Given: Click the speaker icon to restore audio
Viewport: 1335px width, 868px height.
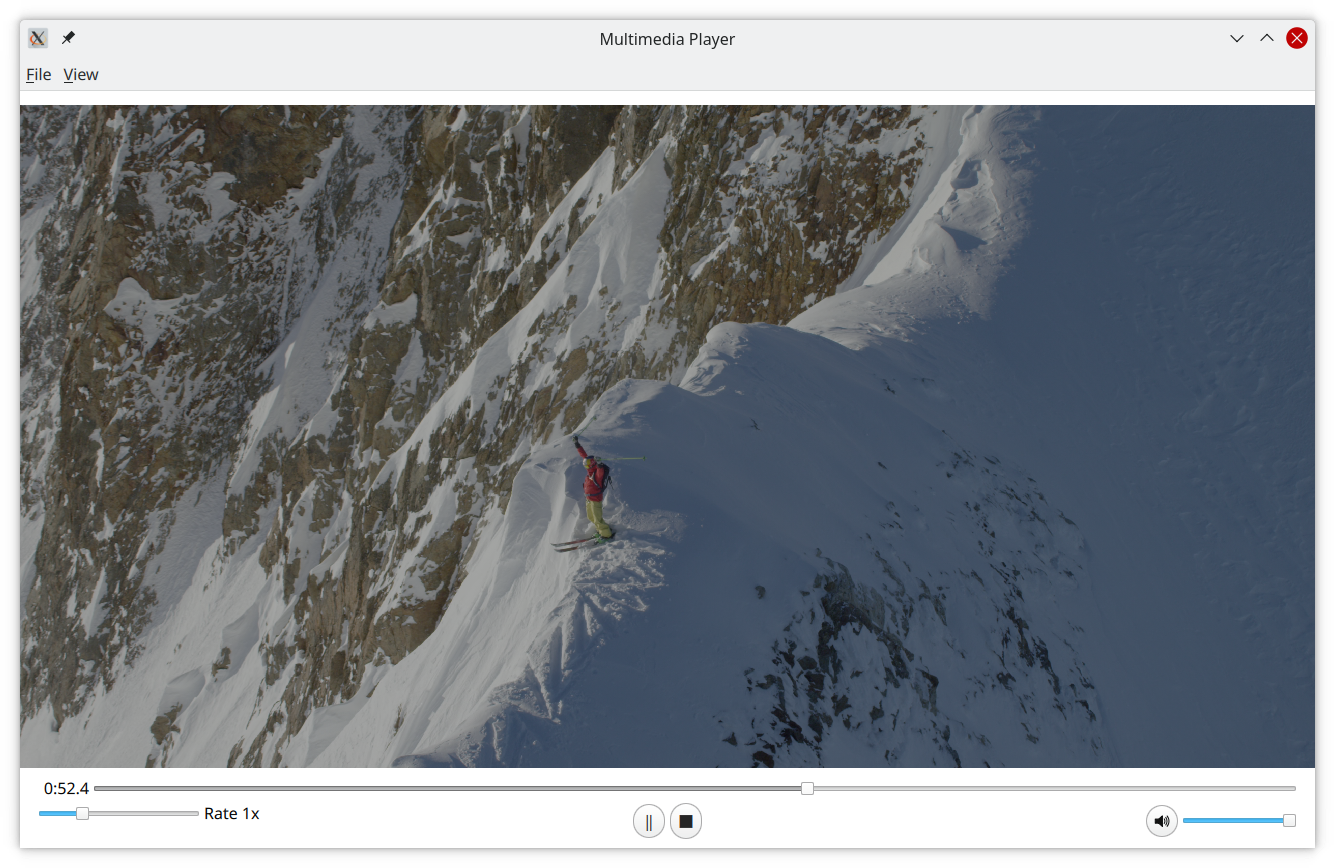Looking at the screenshot, I should pos(1161,820).
